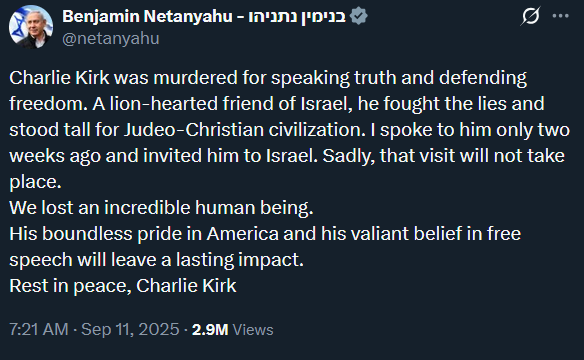Open Netanyahu's profile picture

pyautogui.click(x=31, y=27)
